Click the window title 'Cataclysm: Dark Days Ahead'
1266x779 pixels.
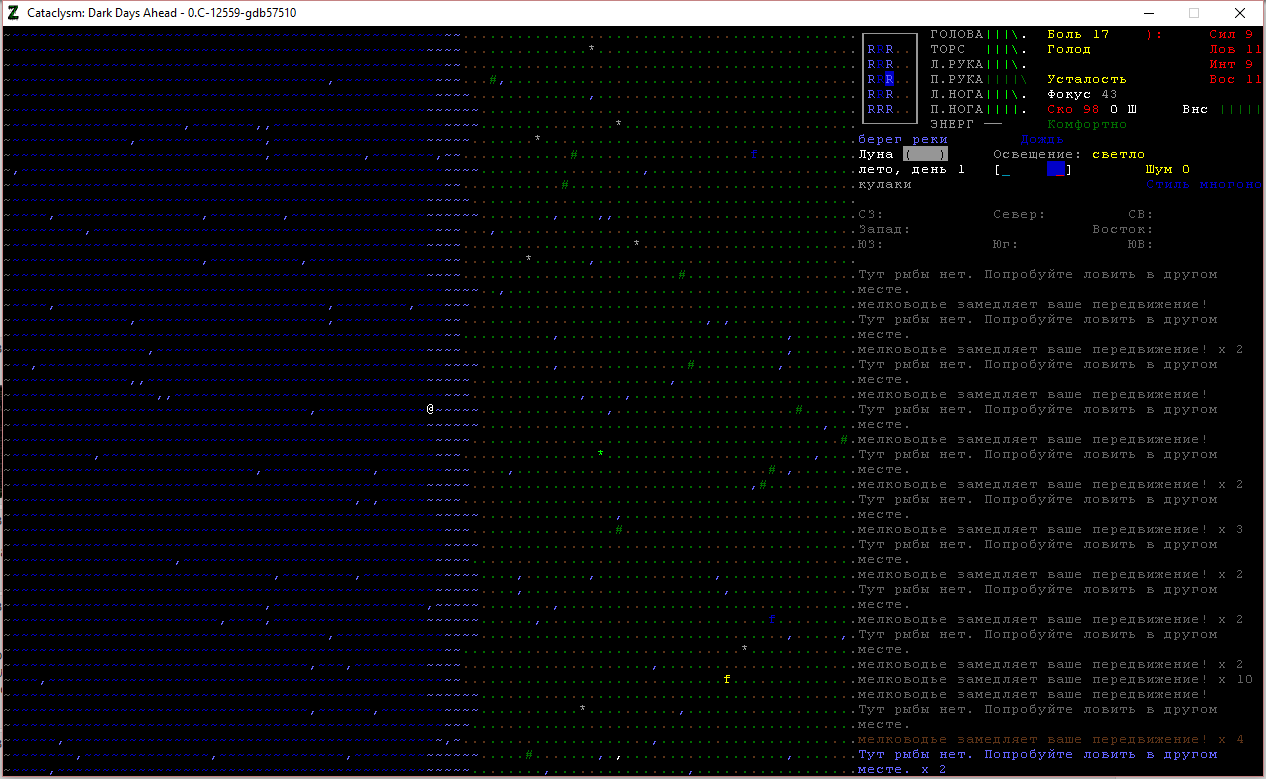tap(161, 12)
